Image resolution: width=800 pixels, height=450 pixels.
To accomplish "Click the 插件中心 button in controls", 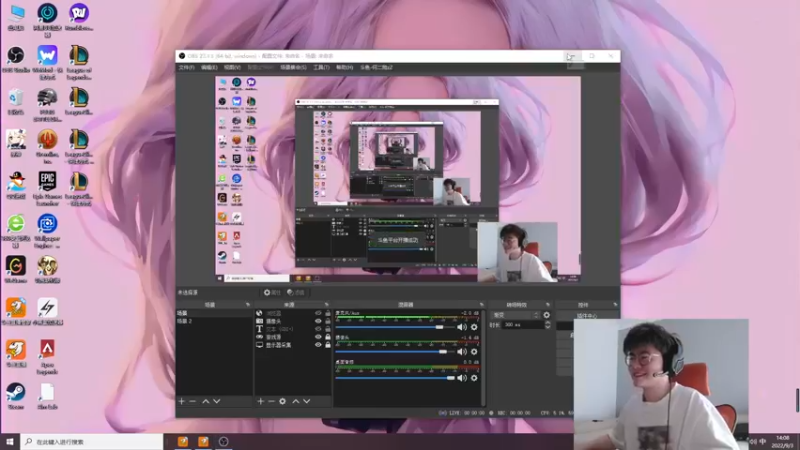I will tap(587, 316).
